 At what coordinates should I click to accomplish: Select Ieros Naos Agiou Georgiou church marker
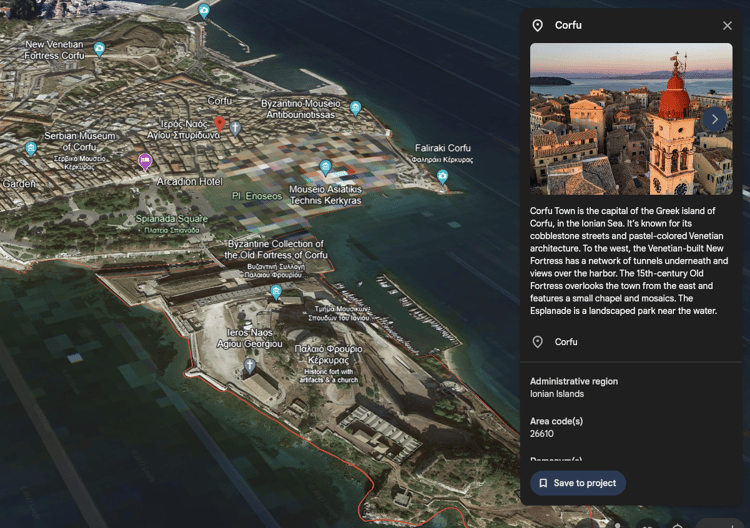pos(250,365)
